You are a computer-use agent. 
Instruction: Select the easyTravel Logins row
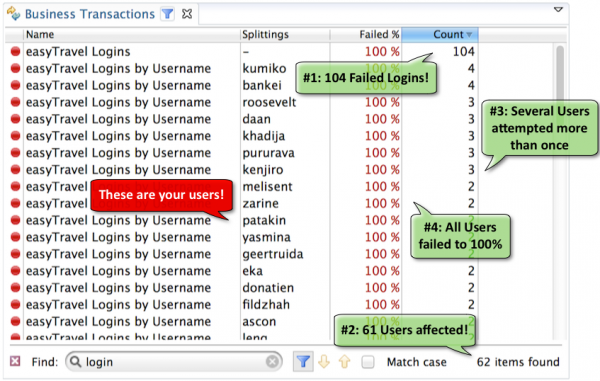pos(243,51)
